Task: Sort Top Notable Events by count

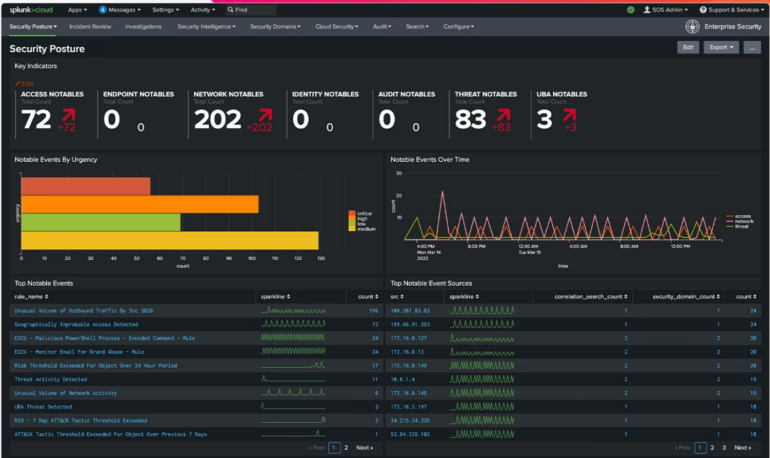Action: pos(368,296)
